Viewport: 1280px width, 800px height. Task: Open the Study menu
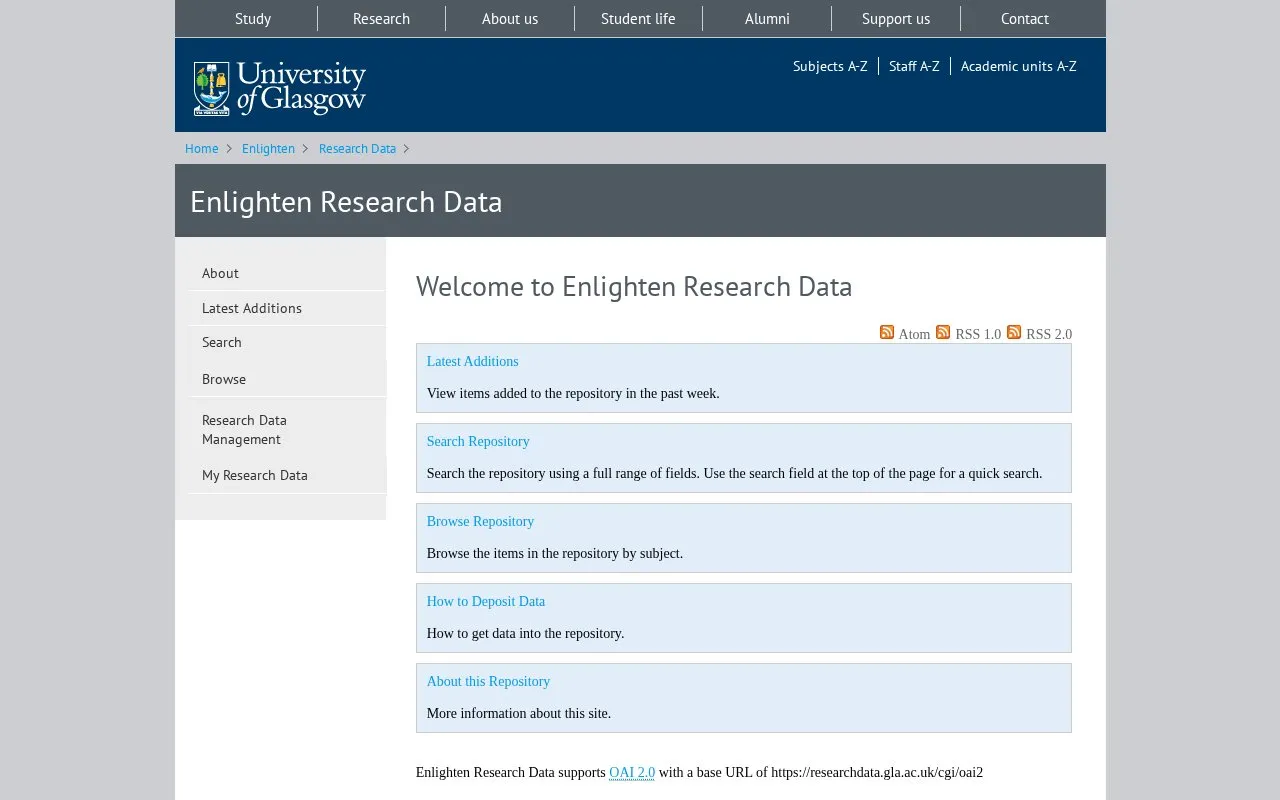pyautogui.click(x=253, y=19)
